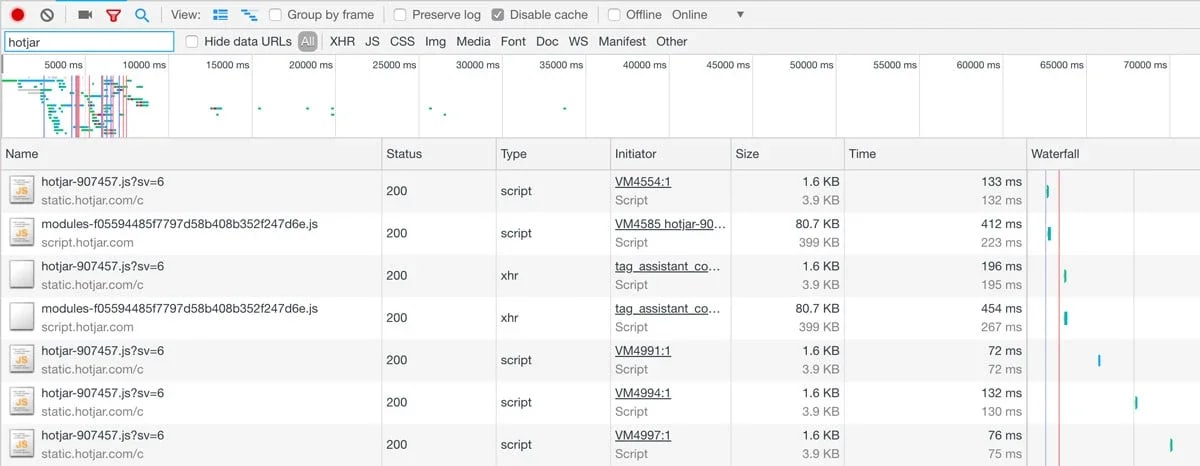1200x466 pixels.
Task: Open initiator link VM4994:1
Action: click(x=643, y=393)
